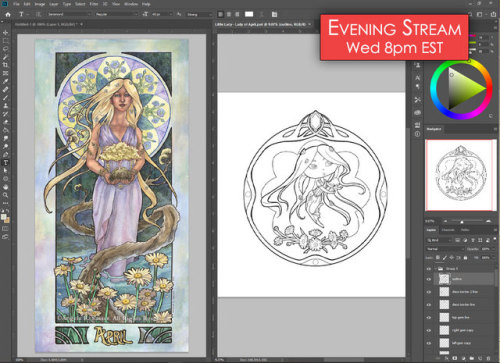Hide the Group 5 layer group
Image resolution: width=500 pixels, height=363 pixels.
[429, 268]
